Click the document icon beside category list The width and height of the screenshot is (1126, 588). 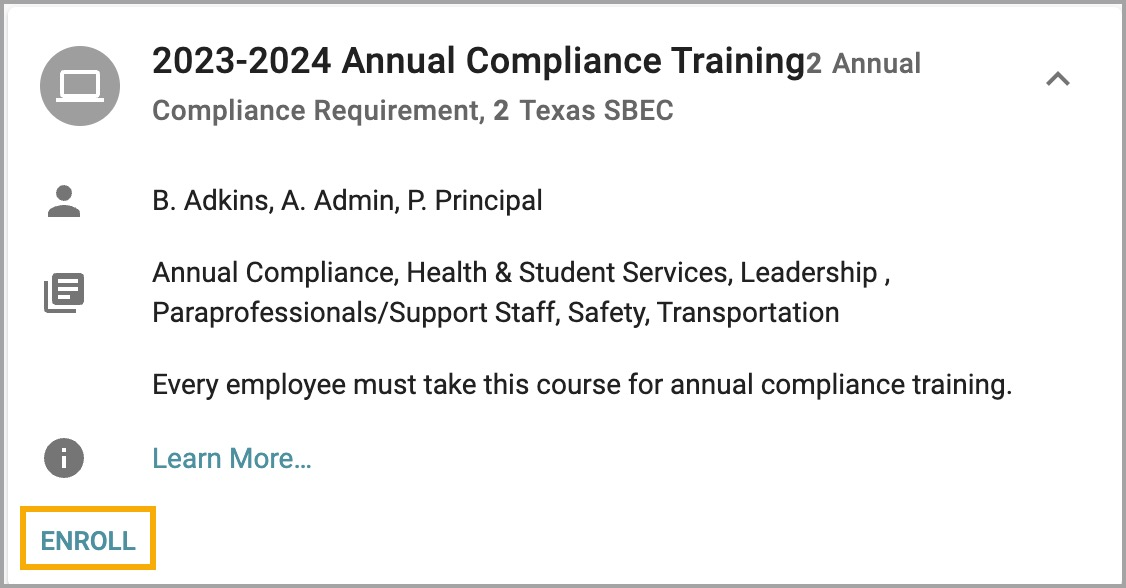click(x=63, y=292)
